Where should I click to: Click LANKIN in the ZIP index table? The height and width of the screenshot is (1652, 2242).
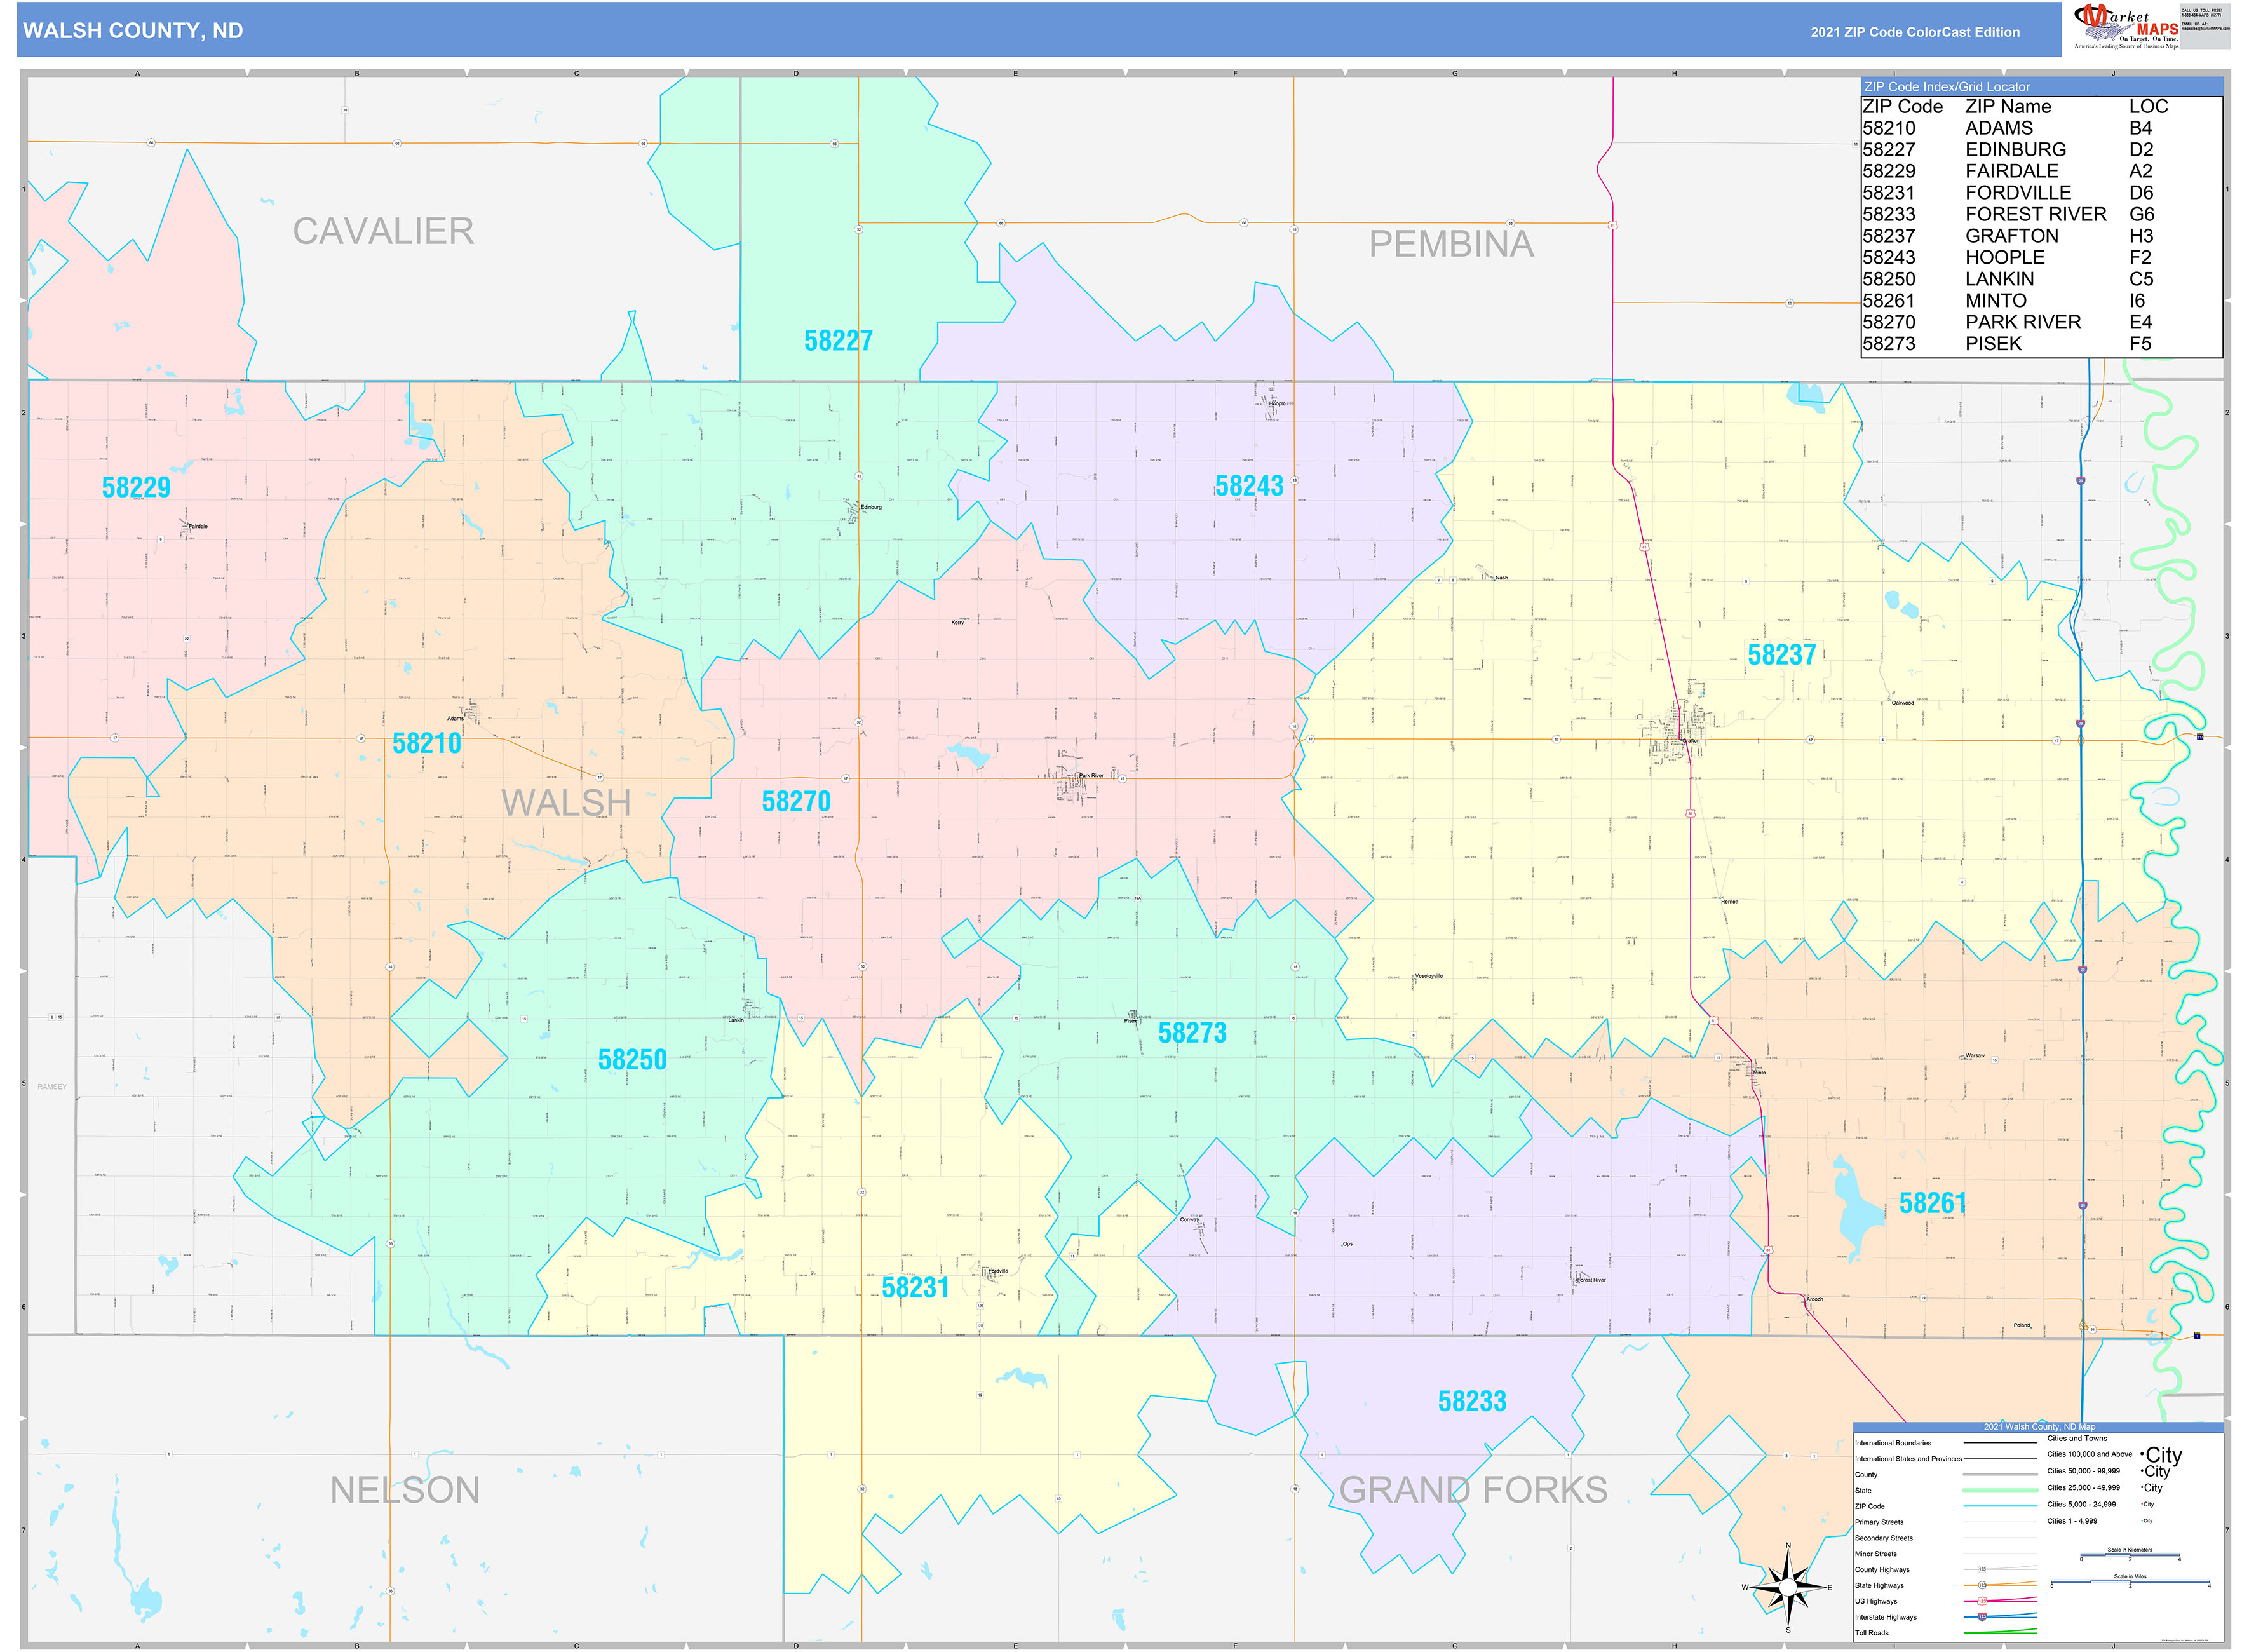[1999, 279]
